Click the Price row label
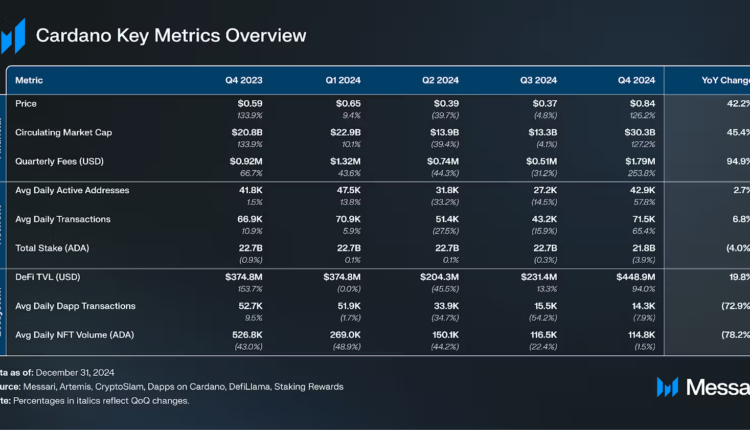Image resolution: width=750 pixels, height=430 pixels. click(27, 103)
